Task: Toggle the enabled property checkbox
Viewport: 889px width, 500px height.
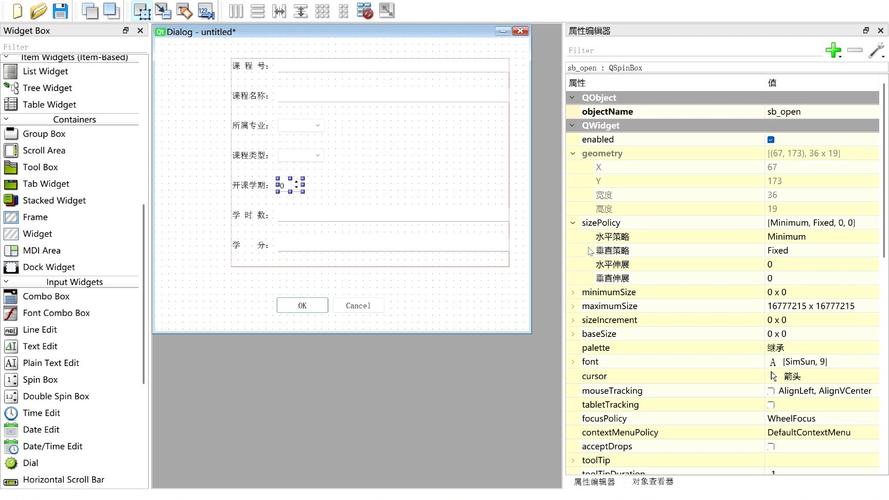Action: (x=771, y=139)
